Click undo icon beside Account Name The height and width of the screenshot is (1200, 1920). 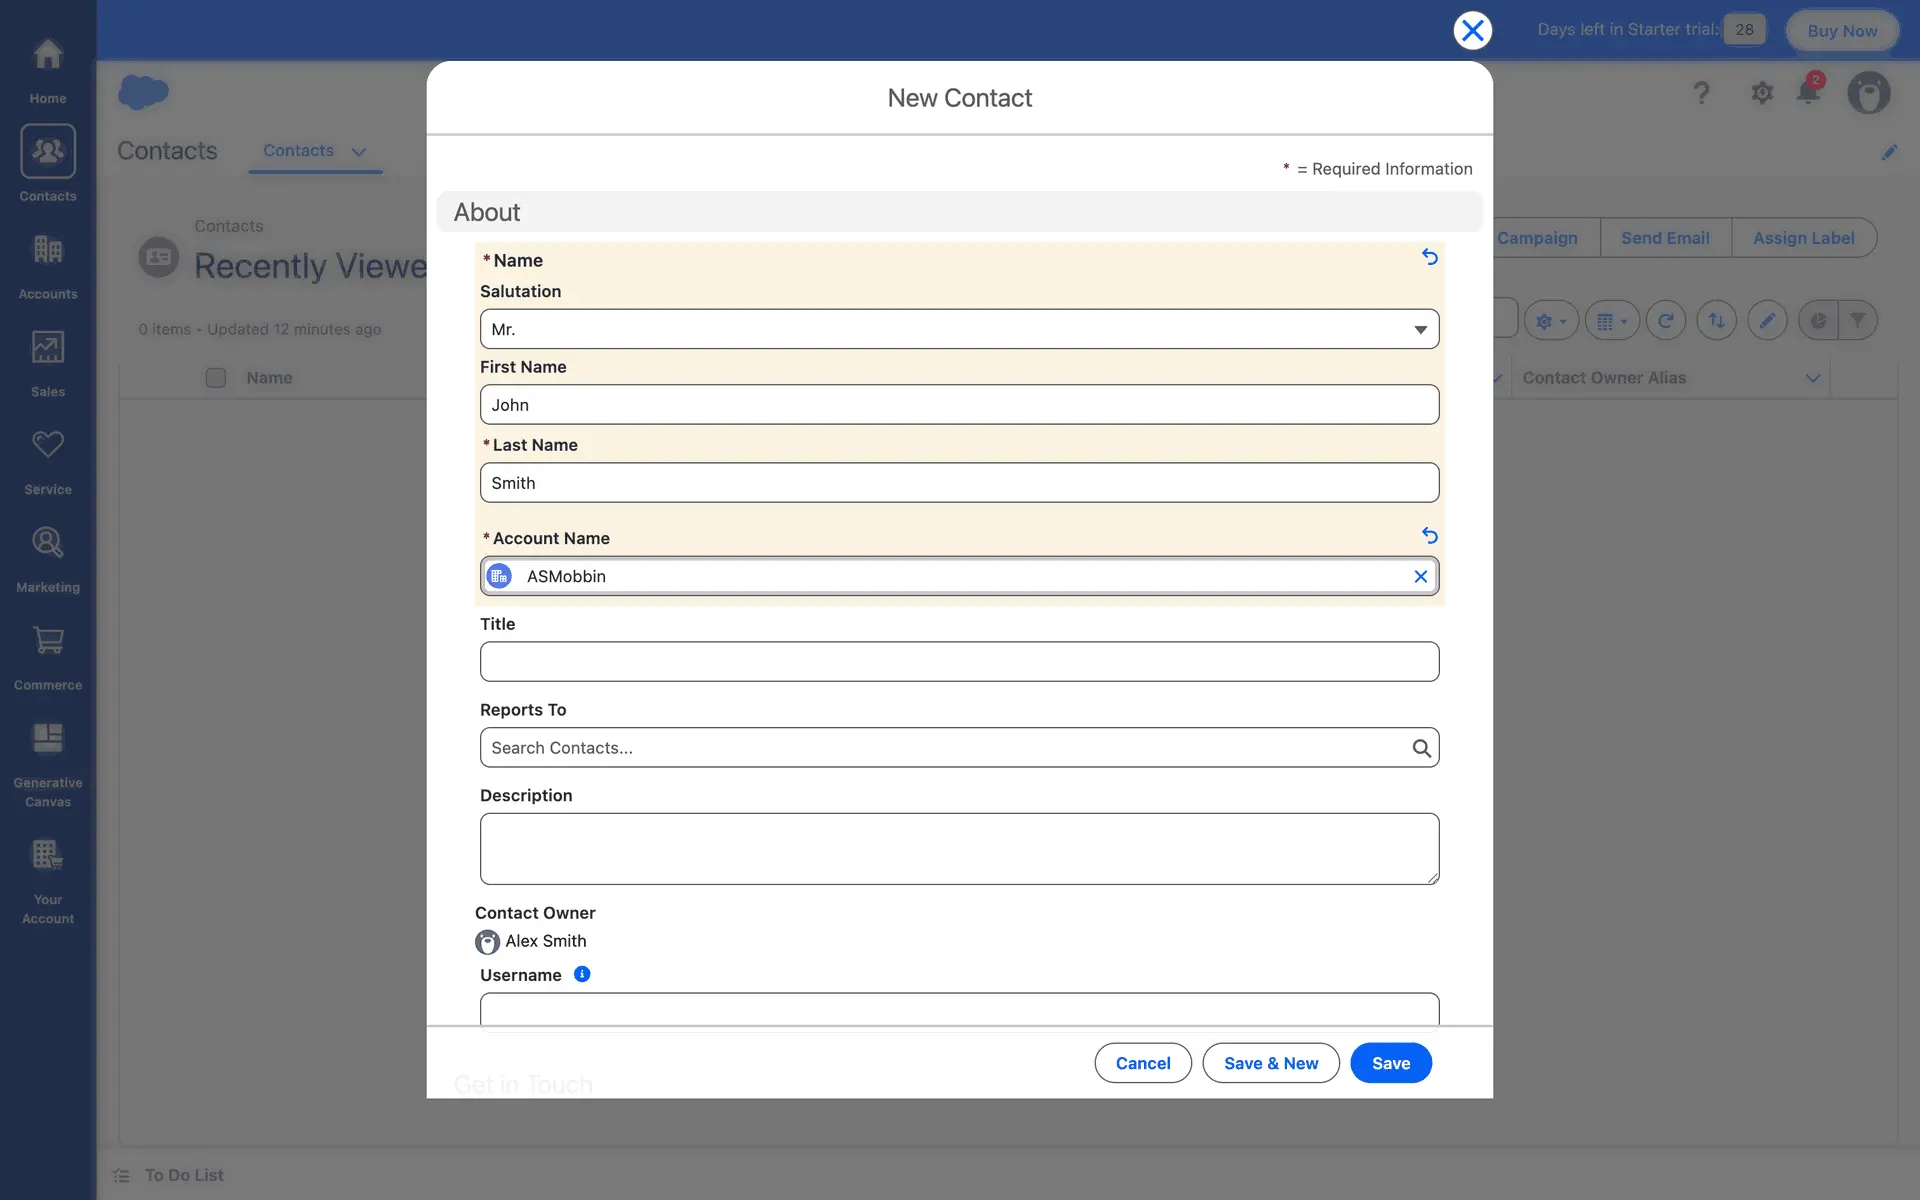[1429, 536]
